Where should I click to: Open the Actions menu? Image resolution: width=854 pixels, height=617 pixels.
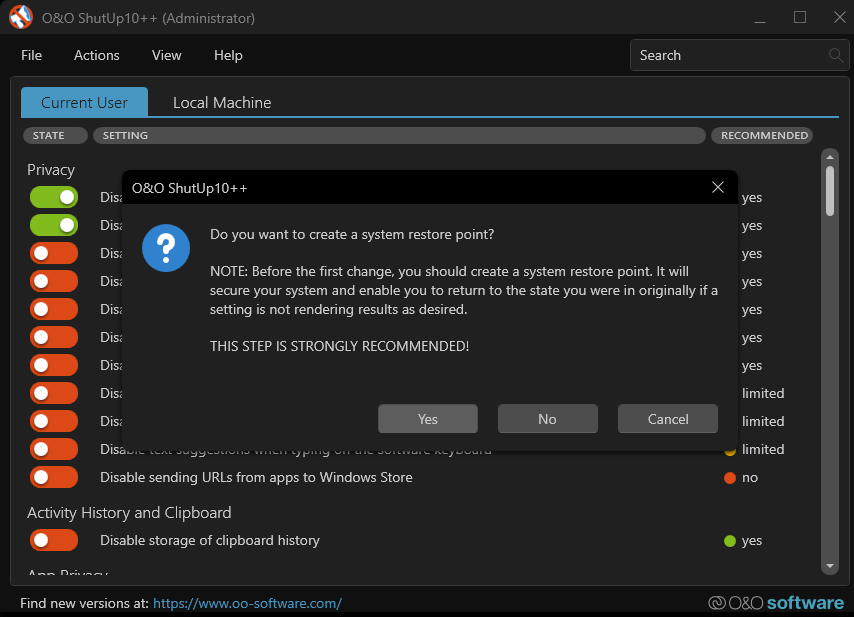pos(96,55)
